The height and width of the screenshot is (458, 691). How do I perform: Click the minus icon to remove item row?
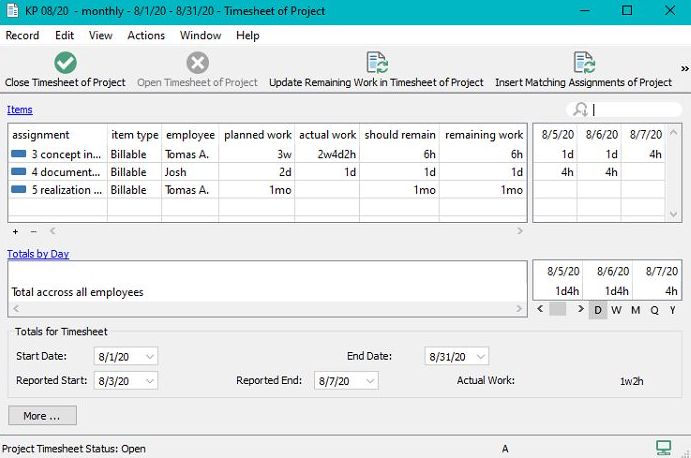point(33,231)
